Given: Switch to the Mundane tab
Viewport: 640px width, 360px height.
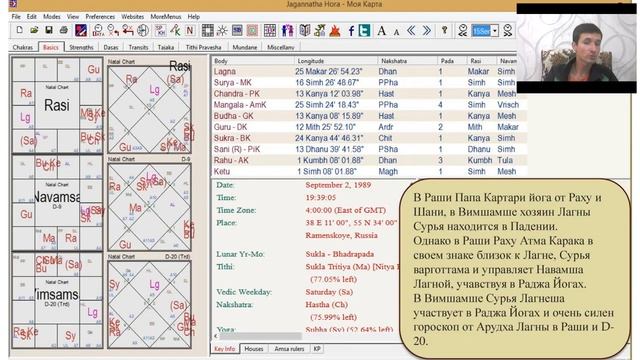Looking at the screenshot, I should tap(245, 47).
